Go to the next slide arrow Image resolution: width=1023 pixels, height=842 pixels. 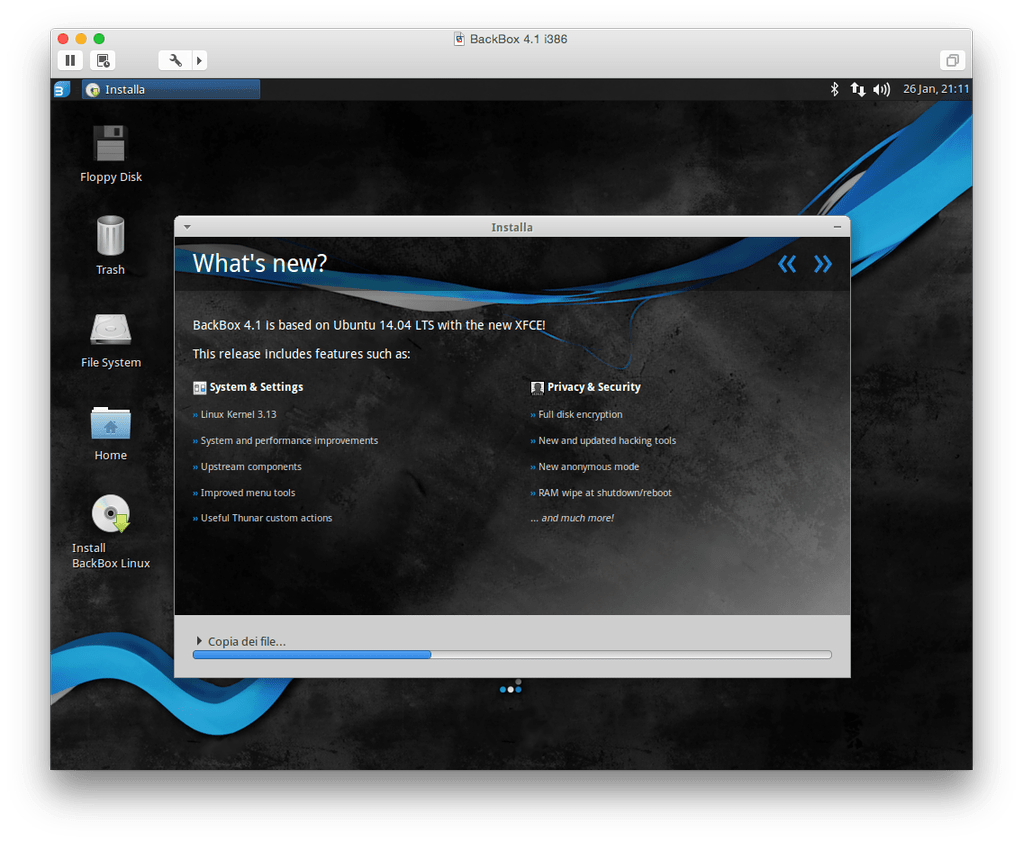(823, 264)
